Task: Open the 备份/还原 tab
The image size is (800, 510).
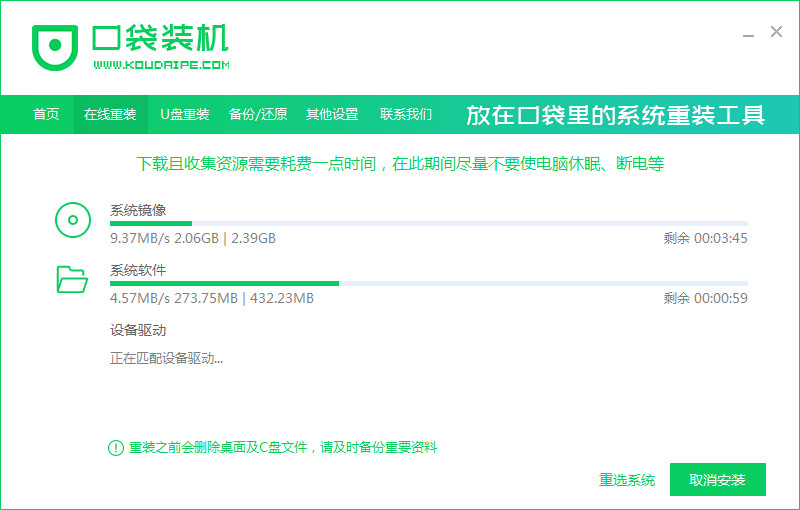Action: pyautogui.click(x=258, y=114)
